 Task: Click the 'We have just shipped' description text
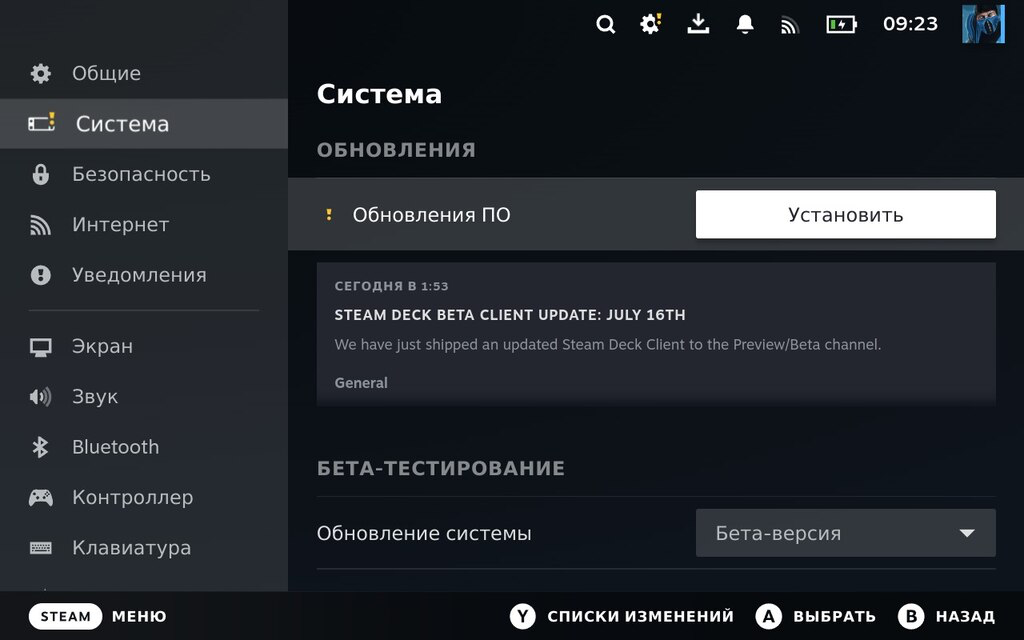point(608,344)
